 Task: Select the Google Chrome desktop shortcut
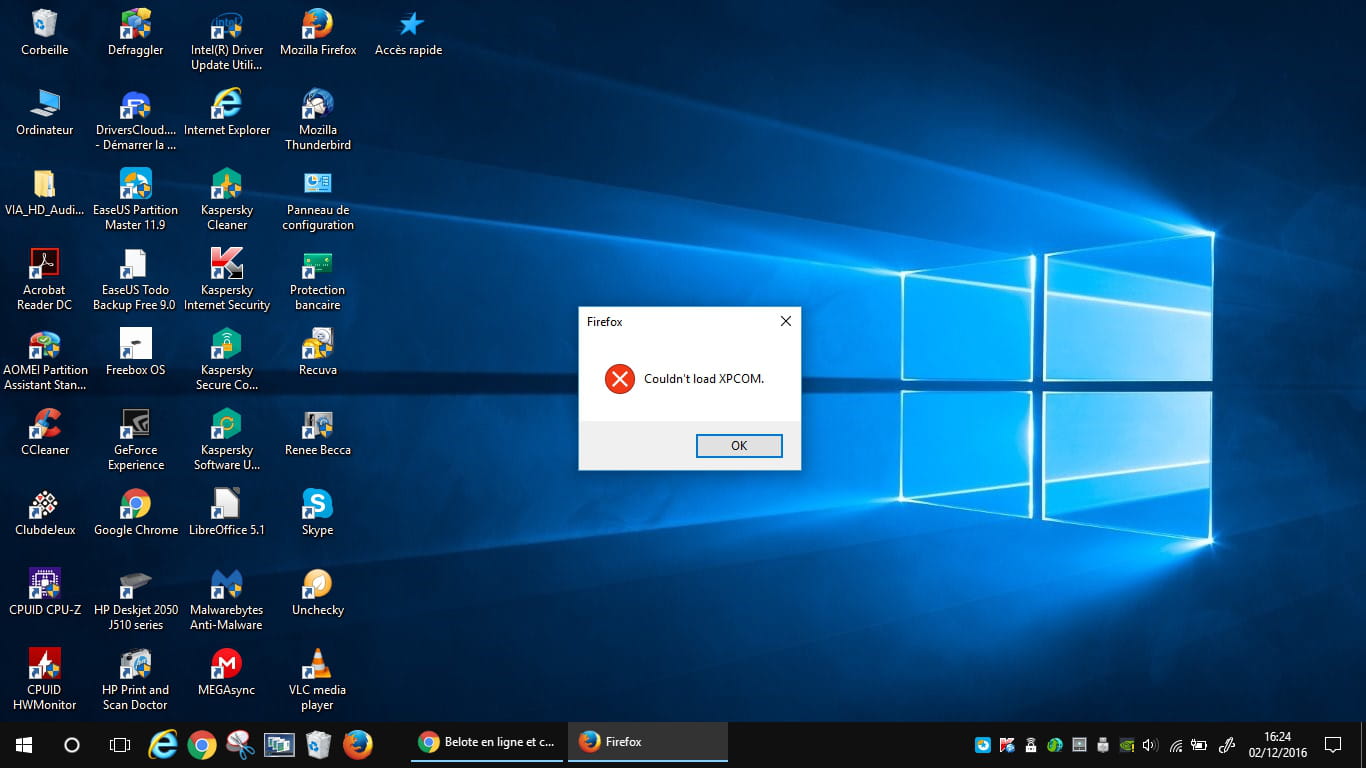136,513
